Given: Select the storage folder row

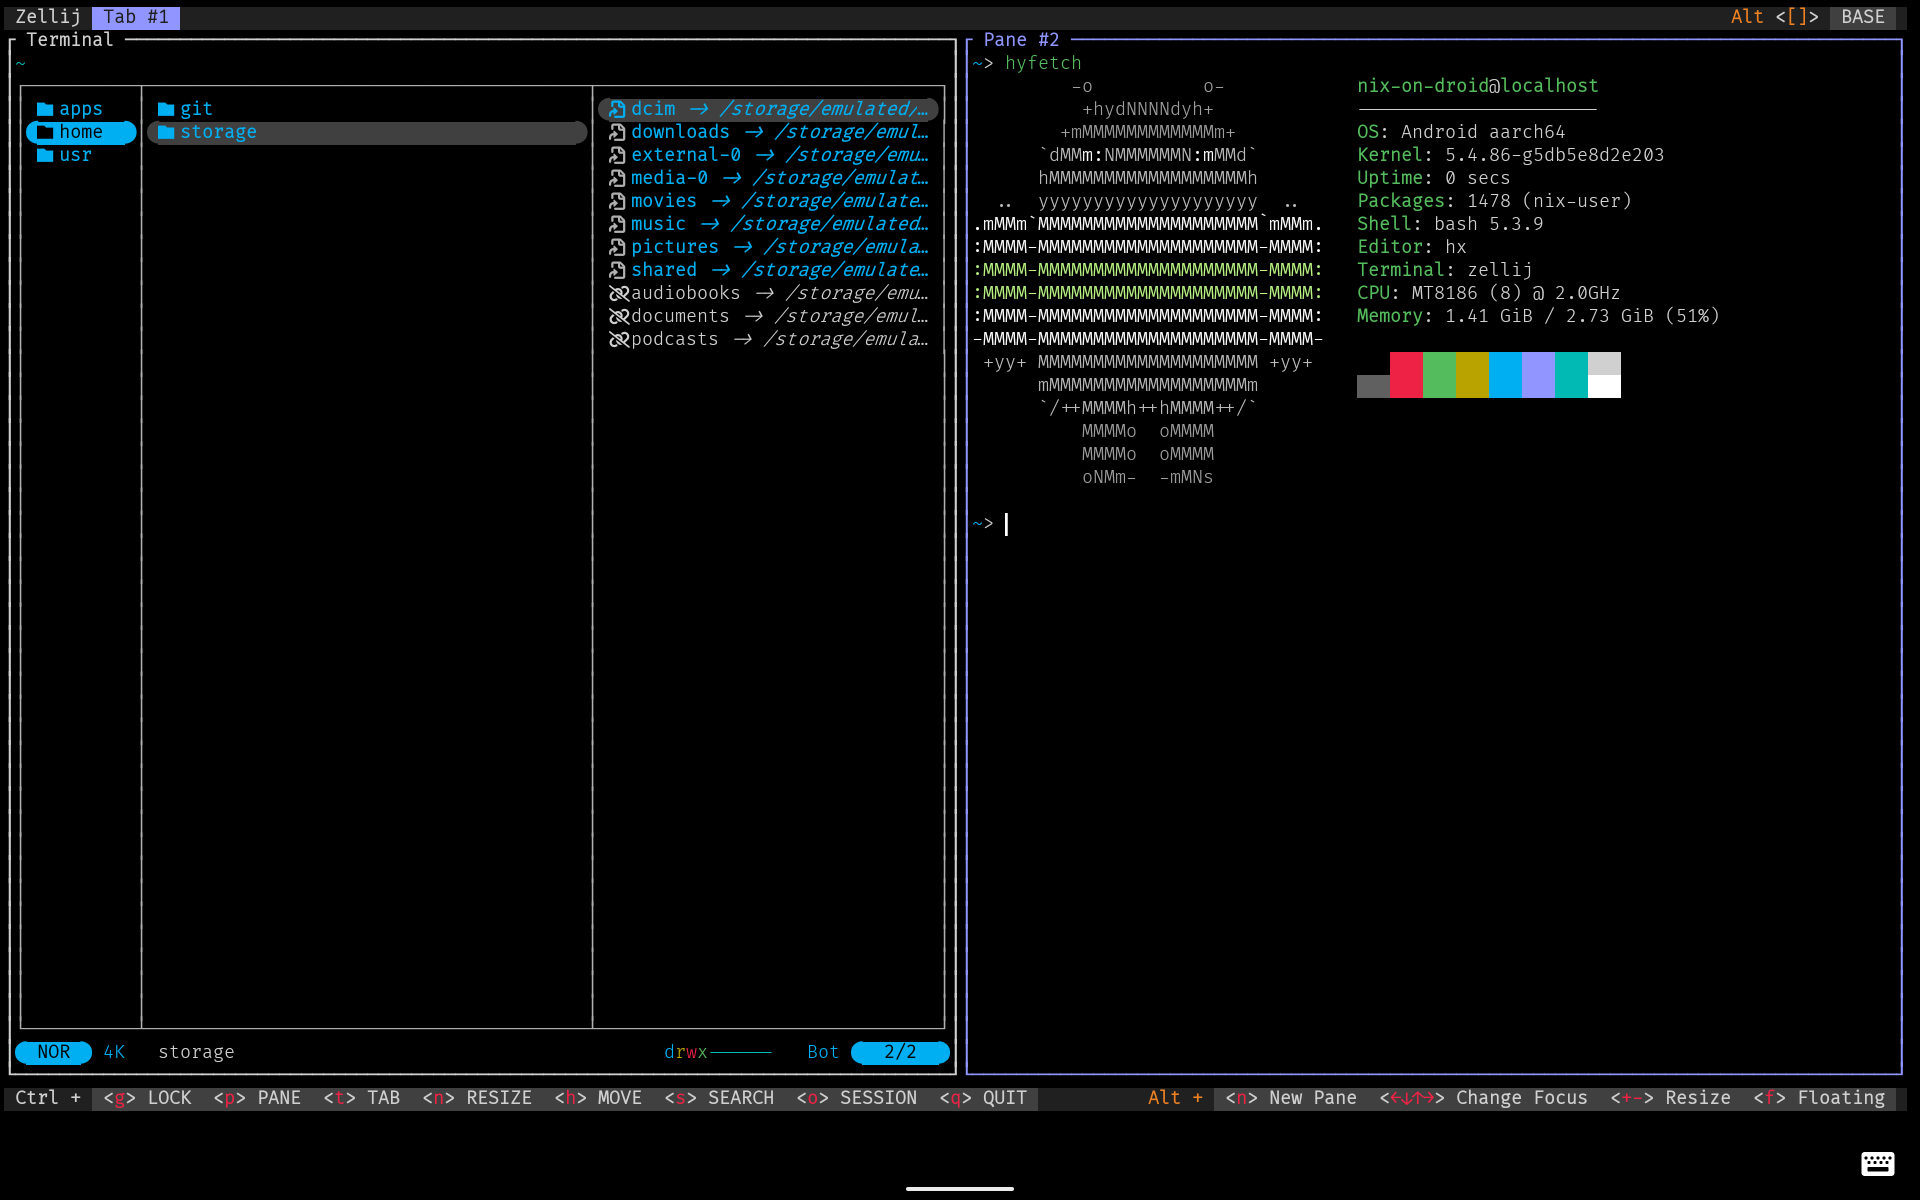Looking at the screenshot, I should [x=367, y=132].
